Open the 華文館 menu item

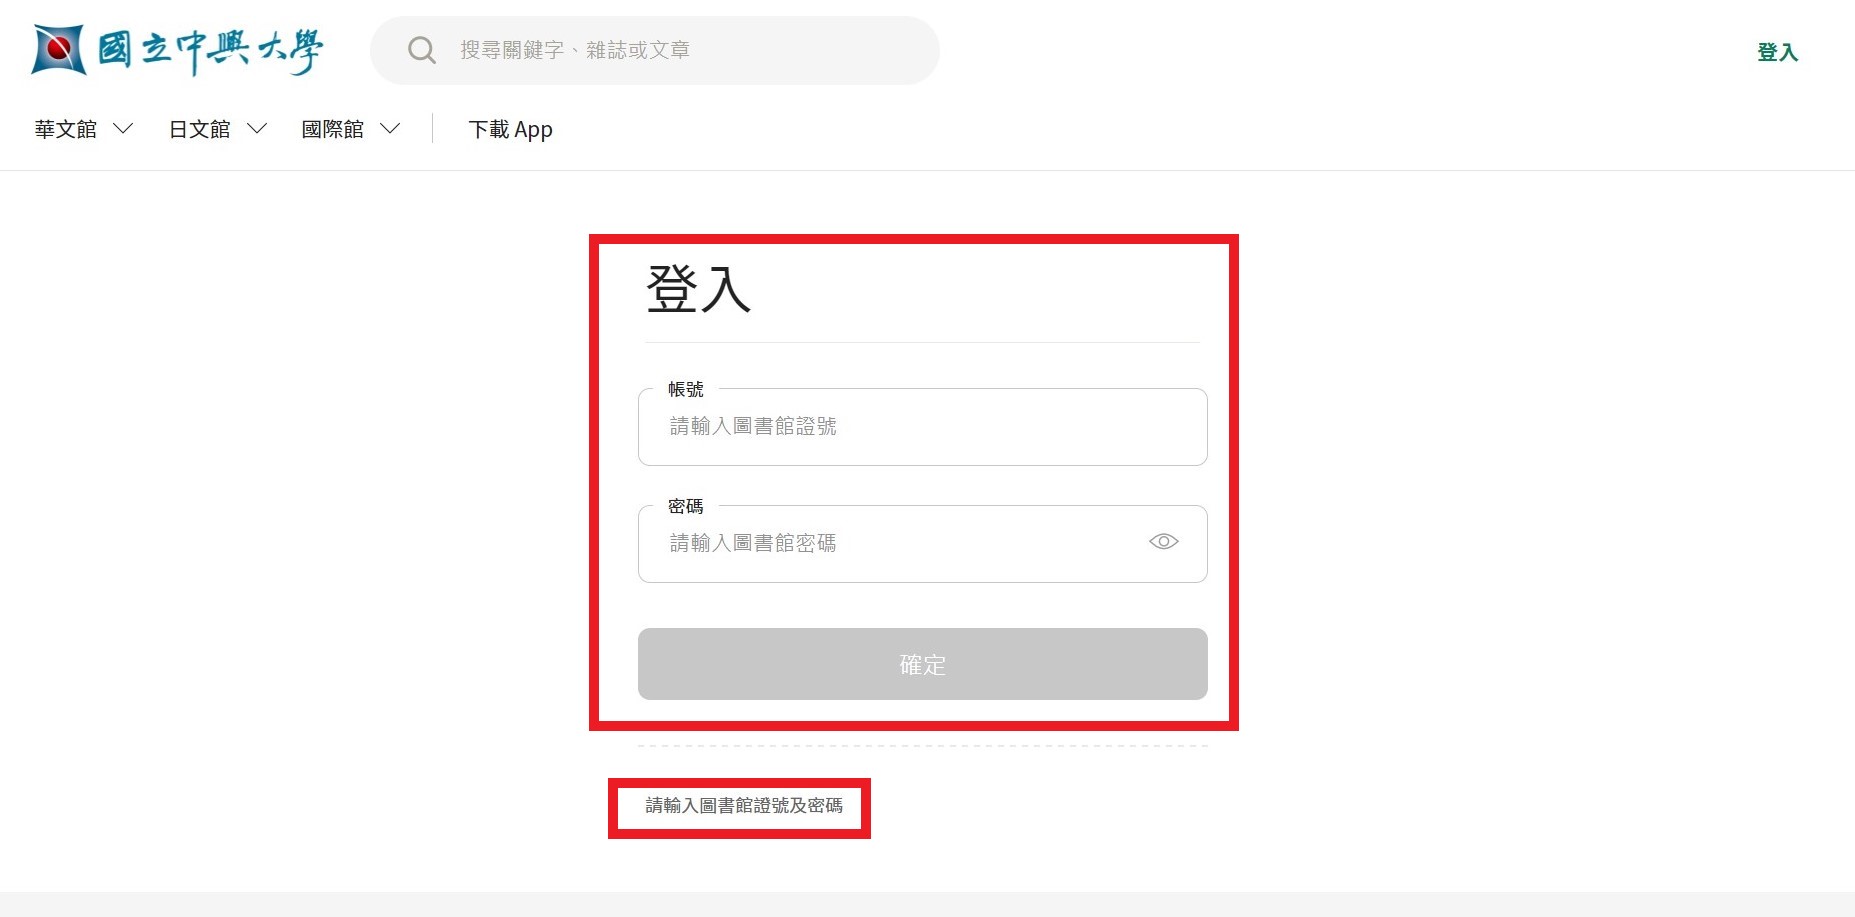[x=66, y=129]
